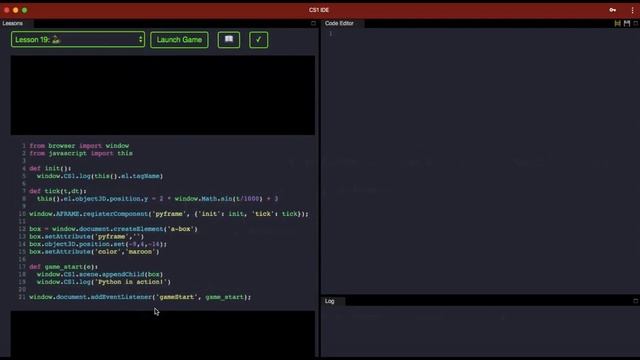
Task: Maximize the Lessons panel
Action: click(313, 23)
